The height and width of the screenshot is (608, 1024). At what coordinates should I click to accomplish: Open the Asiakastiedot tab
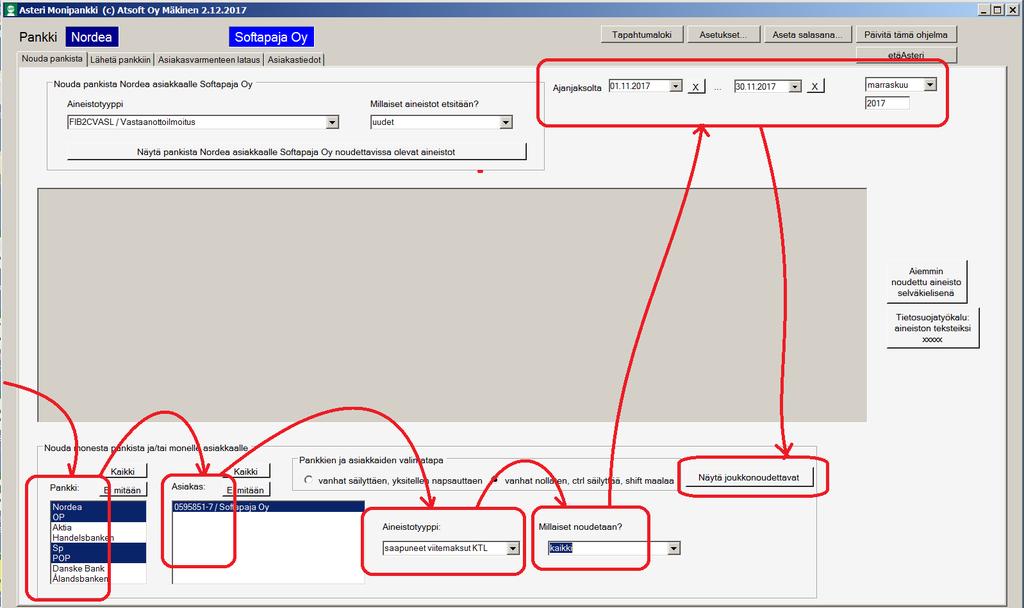[294, 59]
